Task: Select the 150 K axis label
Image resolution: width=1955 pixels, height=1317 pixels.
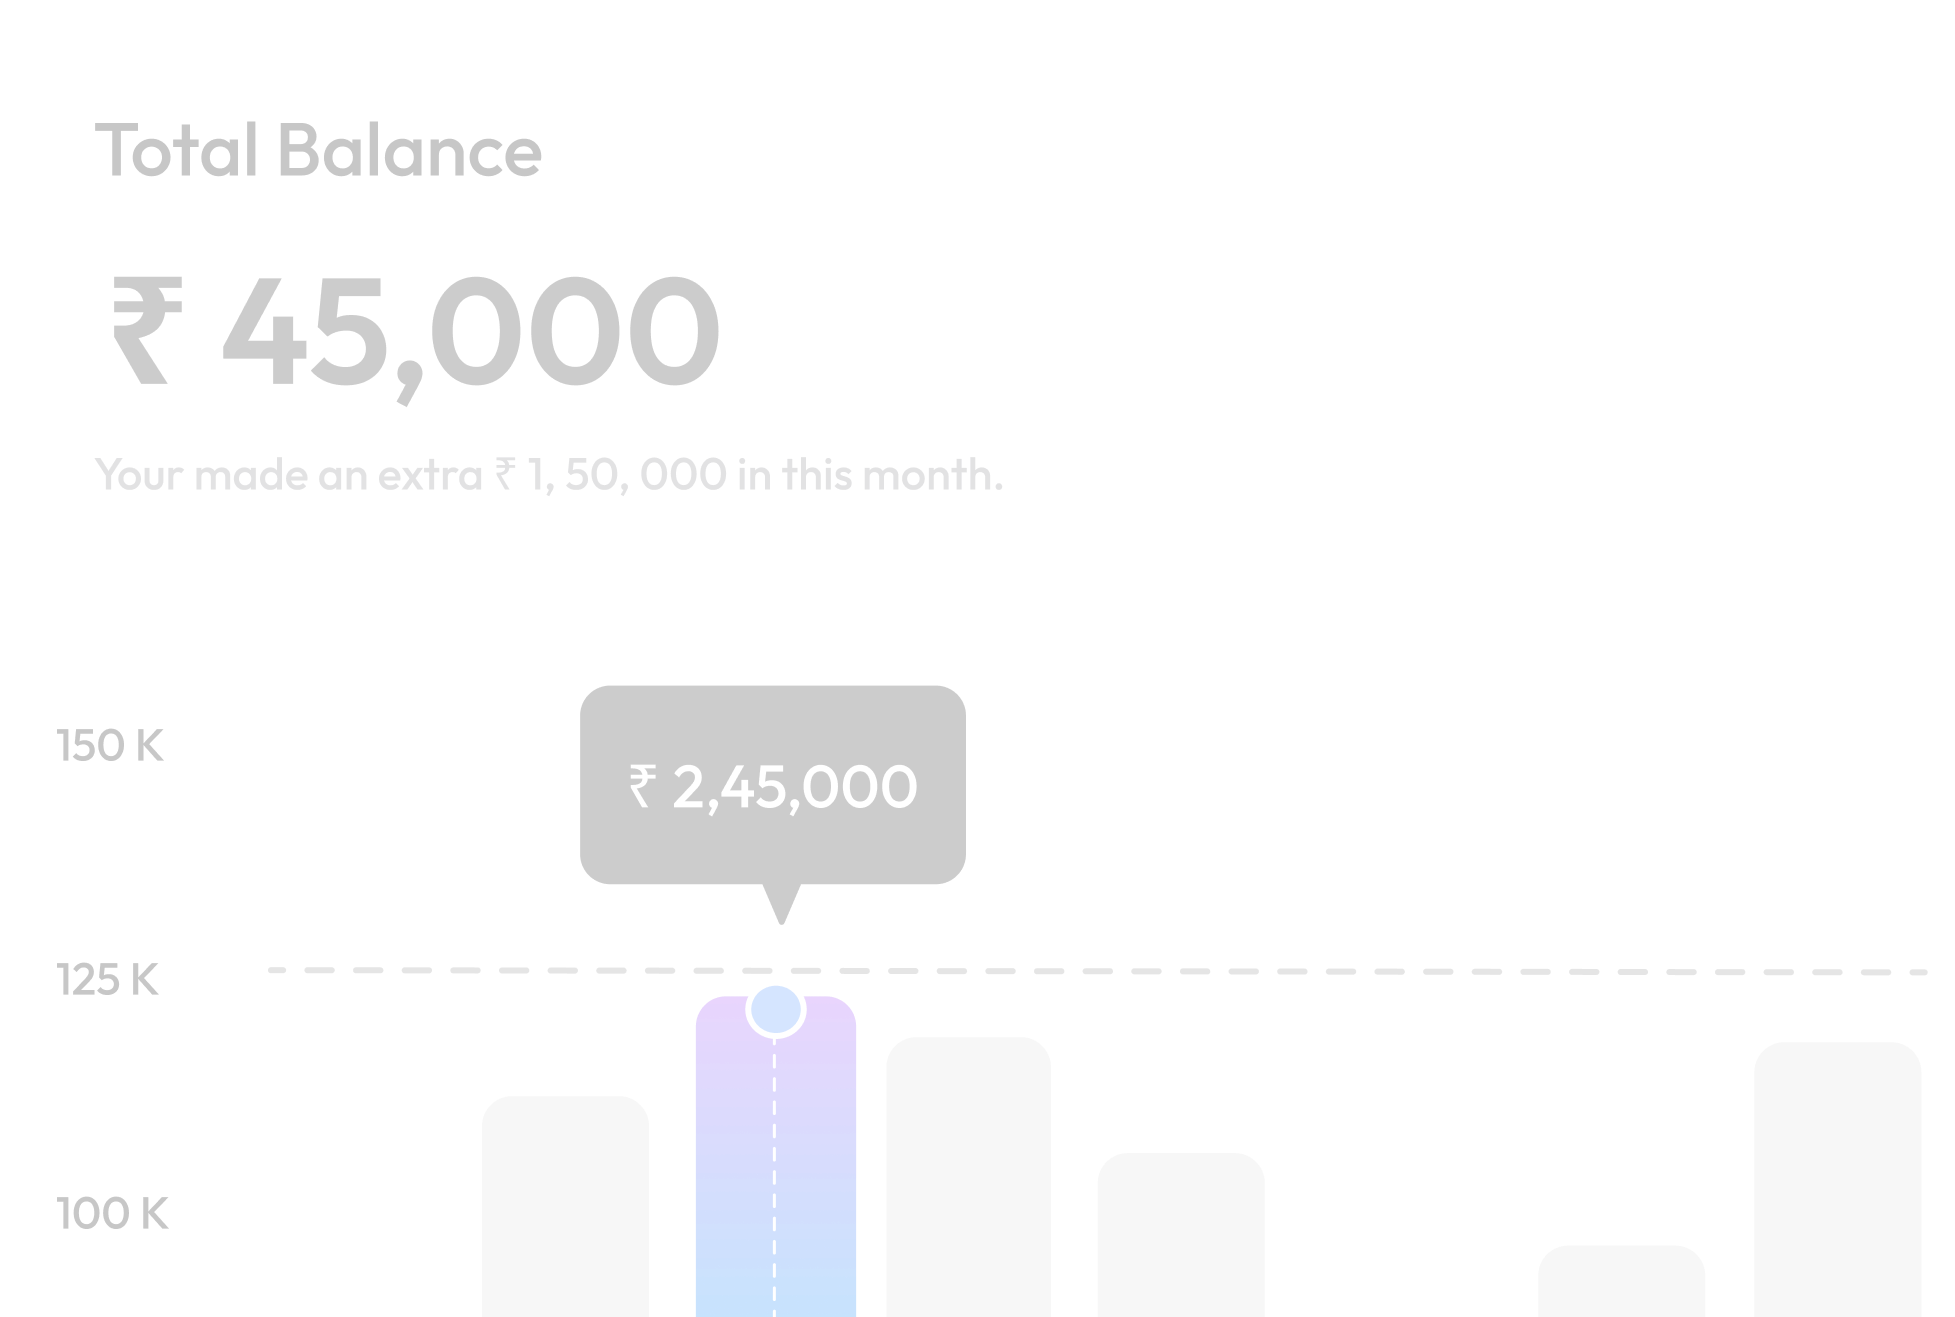Action: pos(110,746)
